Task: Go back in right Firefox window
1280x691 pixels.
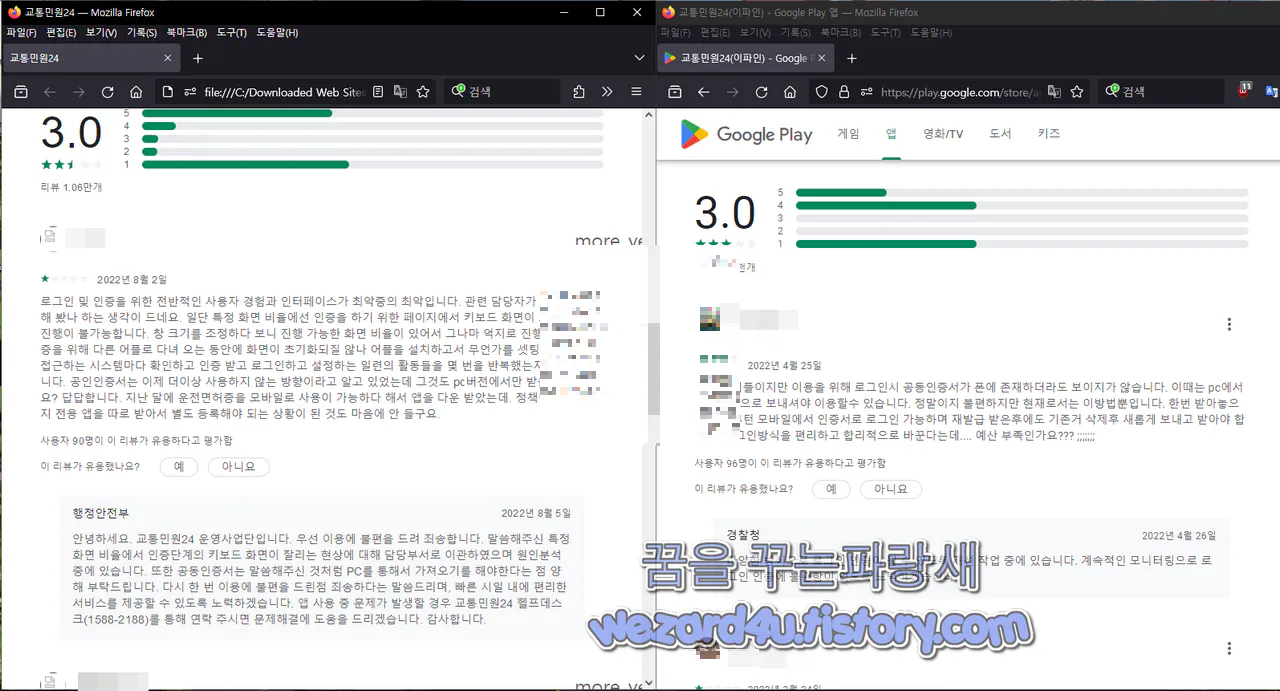Action: point(703,92)
